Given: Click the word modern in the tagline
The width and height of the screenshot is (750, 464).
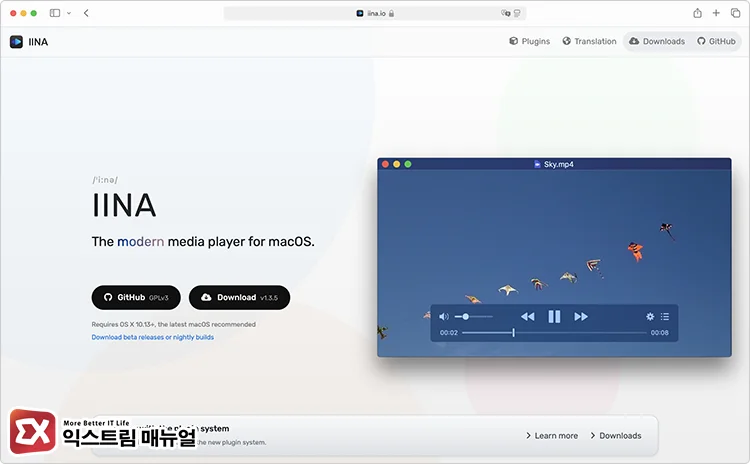Looking at the screenshot, I should (141, 242).
